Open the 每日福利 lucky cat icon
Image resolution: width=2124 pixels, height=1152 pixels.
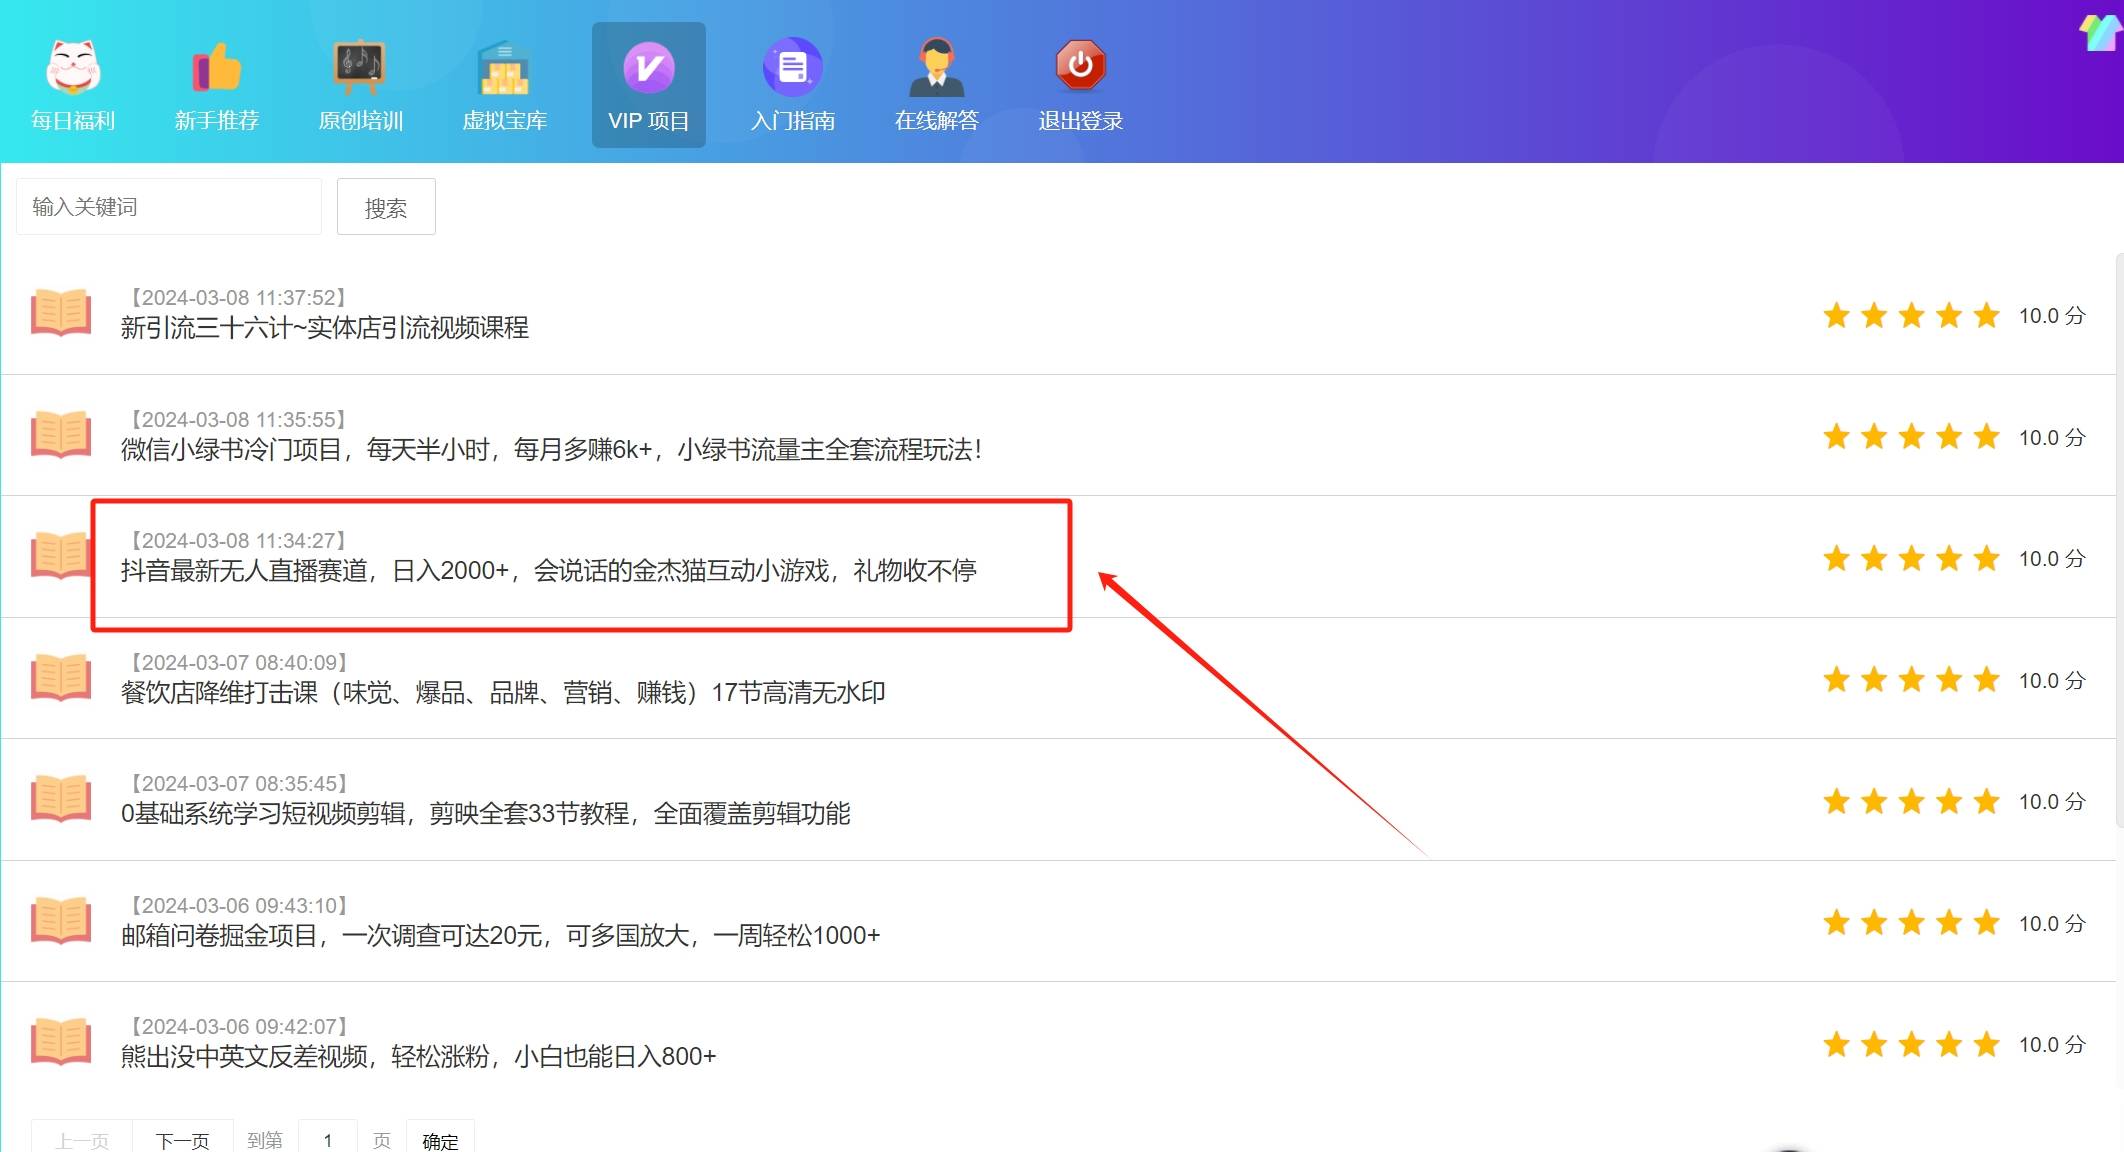tap(73, 67)
